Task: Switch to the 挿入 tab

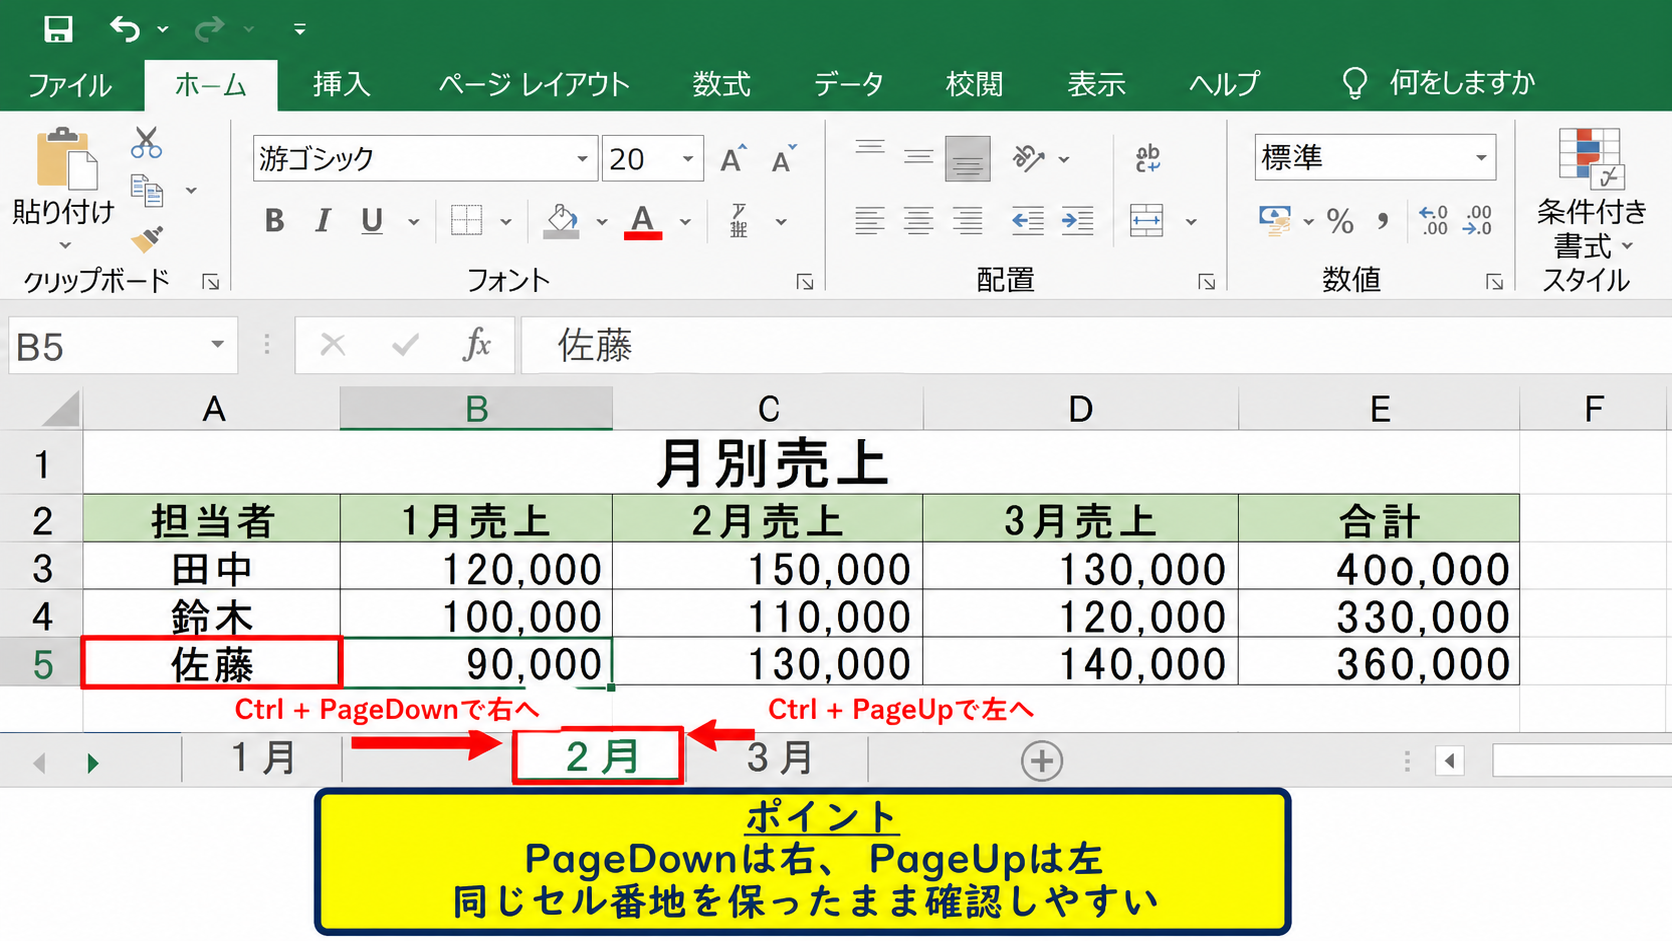Action: (x=342, y=84)
